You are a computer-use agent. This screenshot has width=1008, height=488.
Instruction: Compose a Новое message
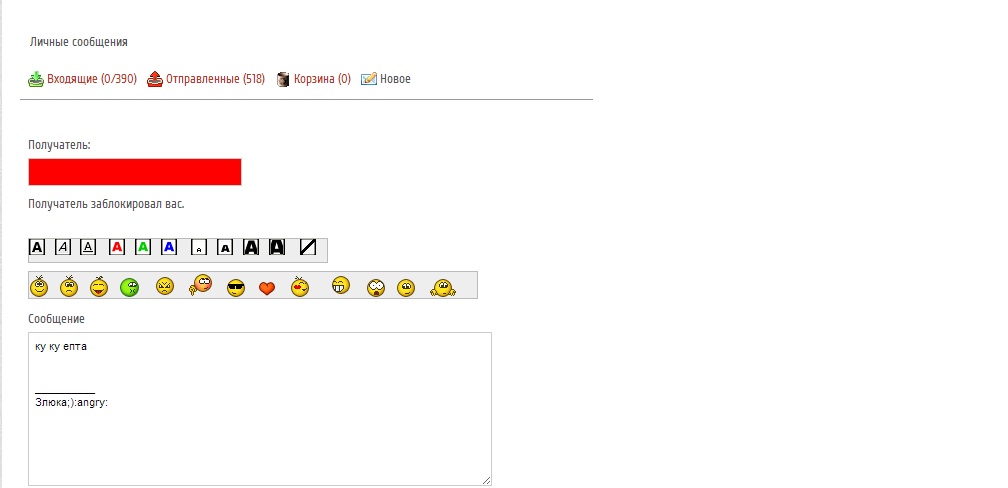pos(386,79)
